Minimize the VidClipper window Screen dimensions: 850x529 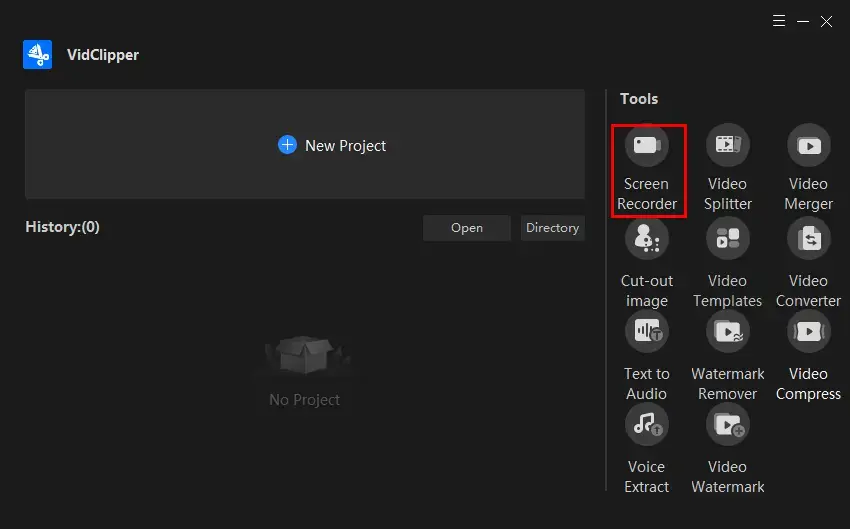(x=803, y=20)
